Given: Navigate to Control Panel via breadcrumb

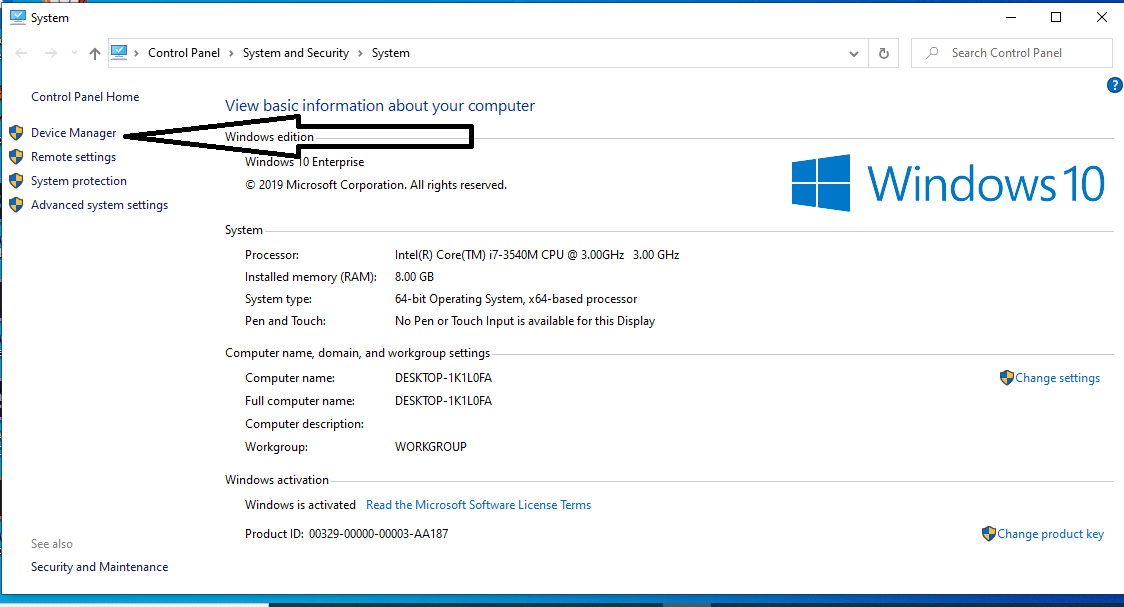Looking at the screenshot, I should (184, 52).
